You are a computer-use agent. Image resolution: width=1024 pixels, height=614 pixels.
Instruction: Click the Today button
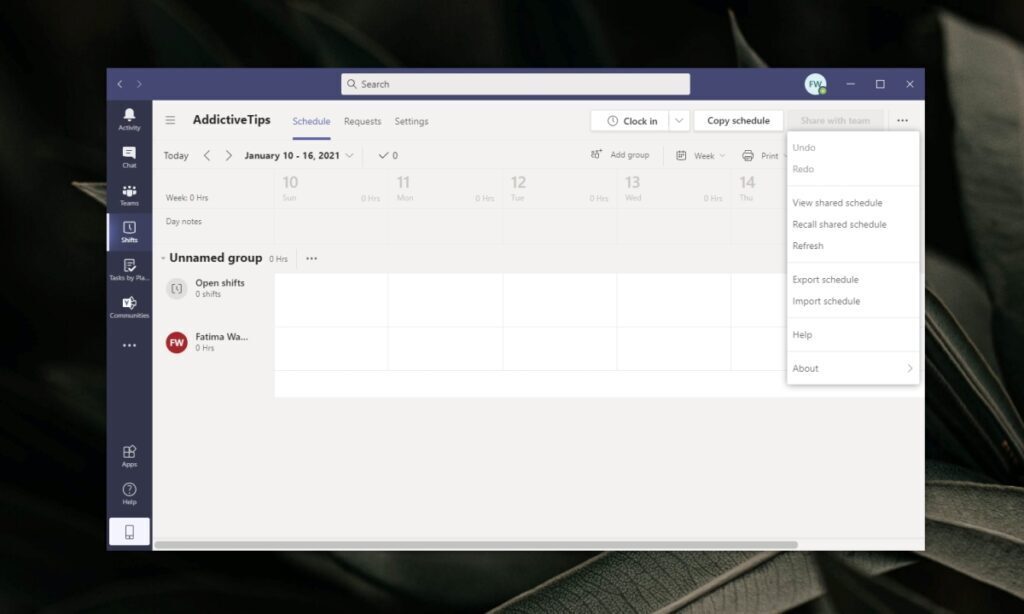(x=175, y=155)
